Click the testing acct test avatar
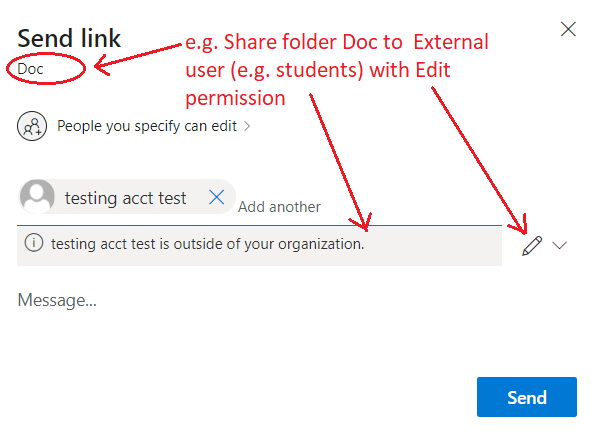This screenshot has height=433, width=595. click(x=37, y=197)
